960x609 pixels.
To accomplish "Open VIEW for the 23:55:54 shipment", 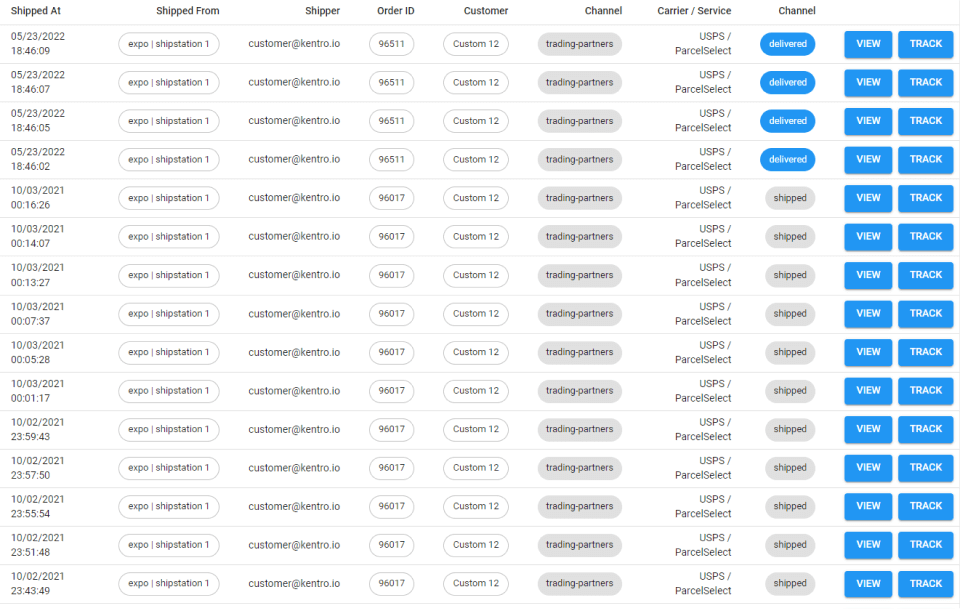I will point(868,507).
